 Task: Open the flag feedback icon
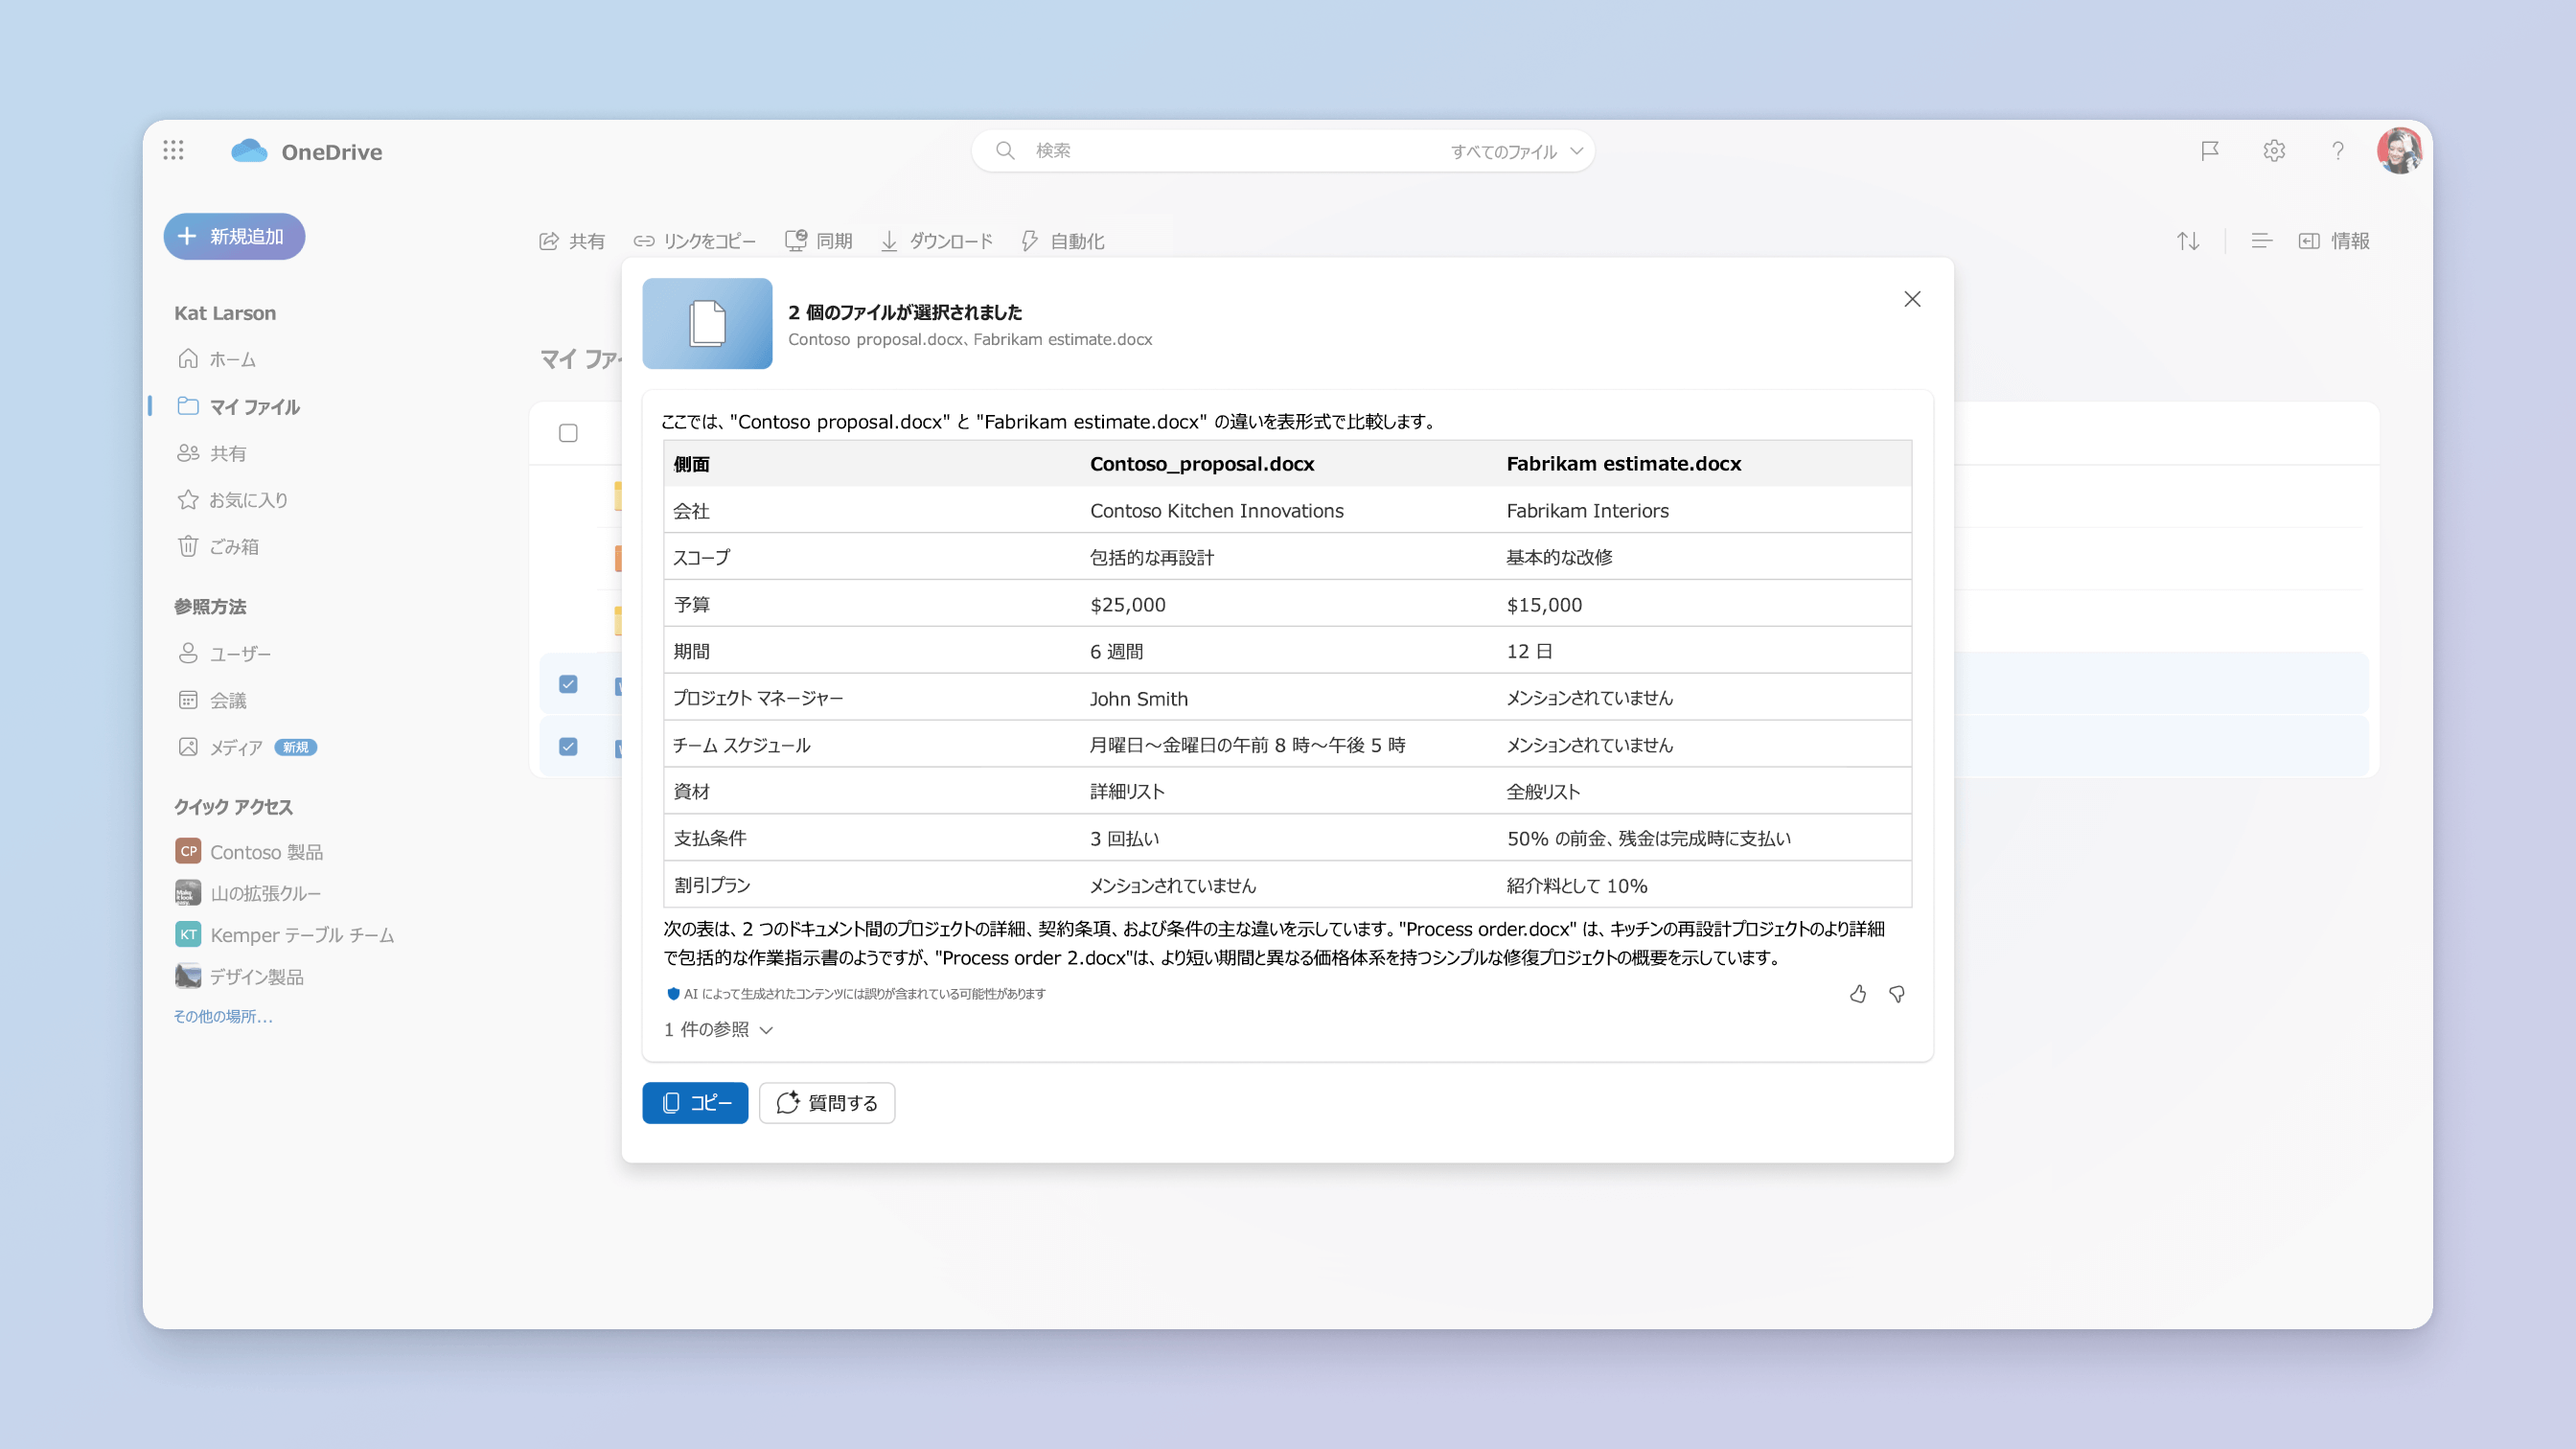(x=2210, y=151)
